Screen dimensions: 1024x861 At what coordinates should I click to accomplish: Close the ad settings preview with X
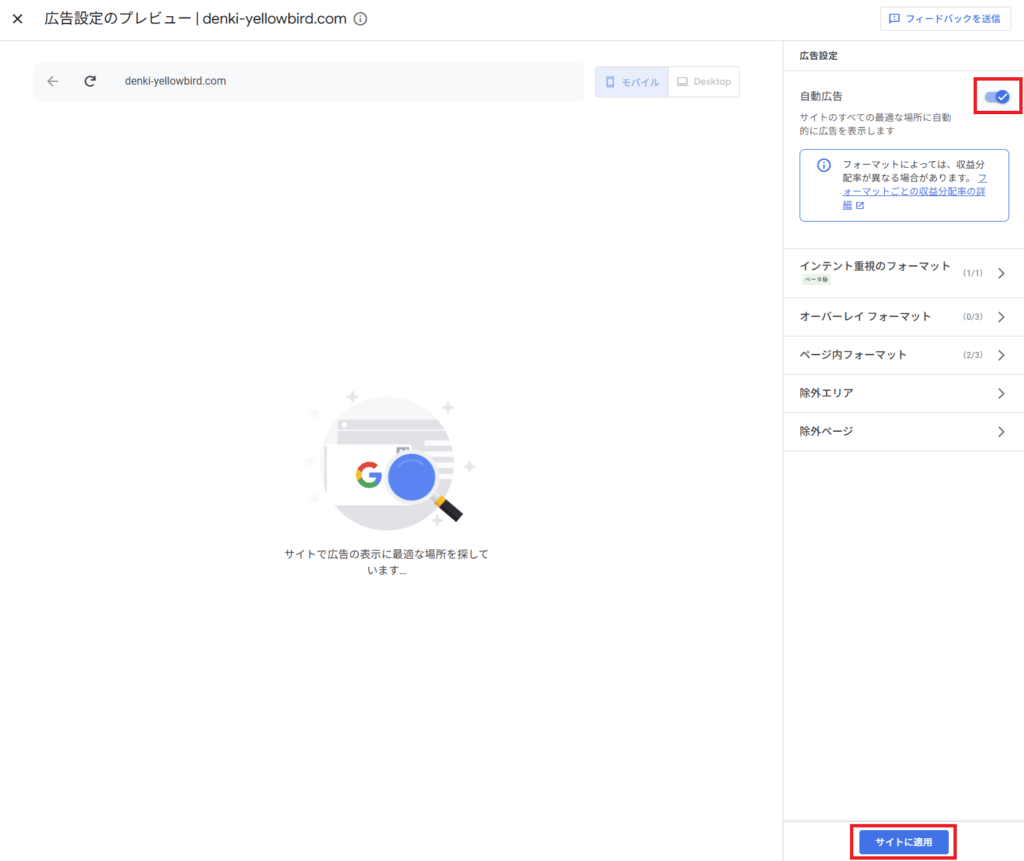pos(18,19)
